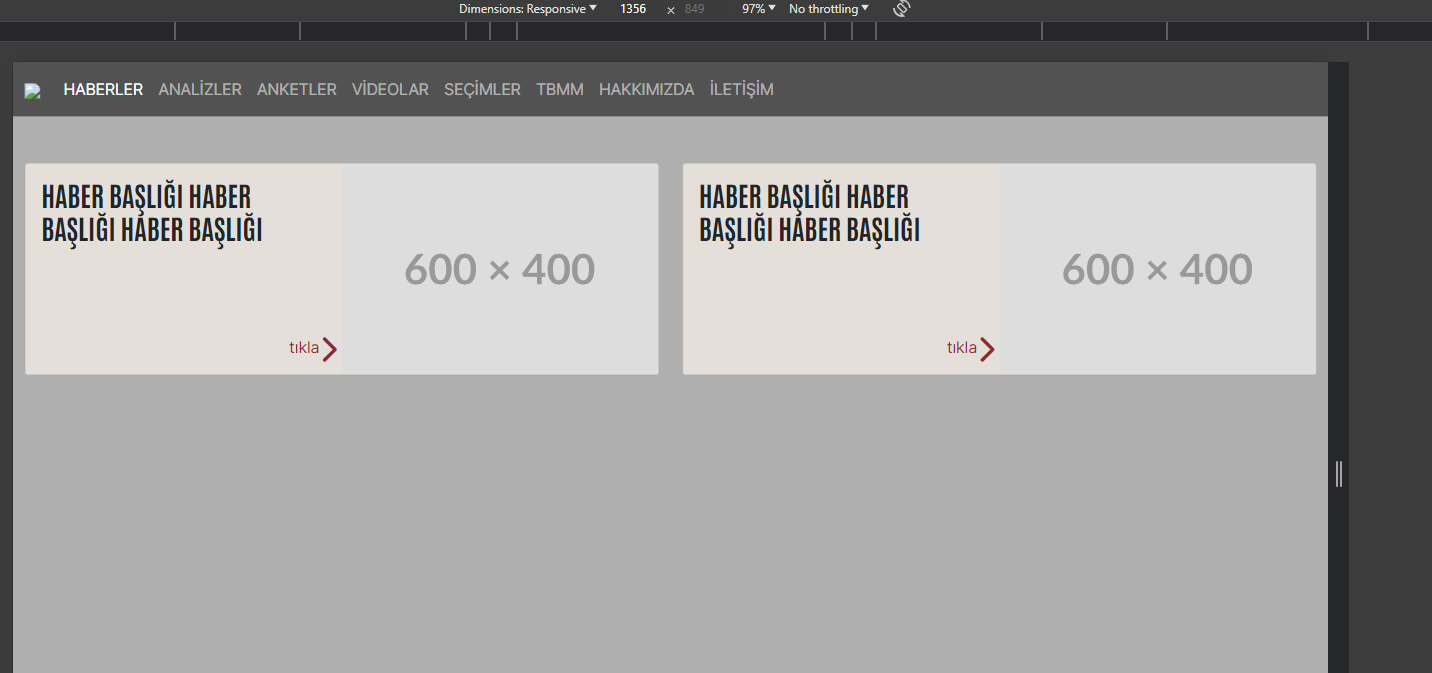Open TBMM in the navigation bar
The height and width of the screenshot is (673, 1432).
coord(560,90)
